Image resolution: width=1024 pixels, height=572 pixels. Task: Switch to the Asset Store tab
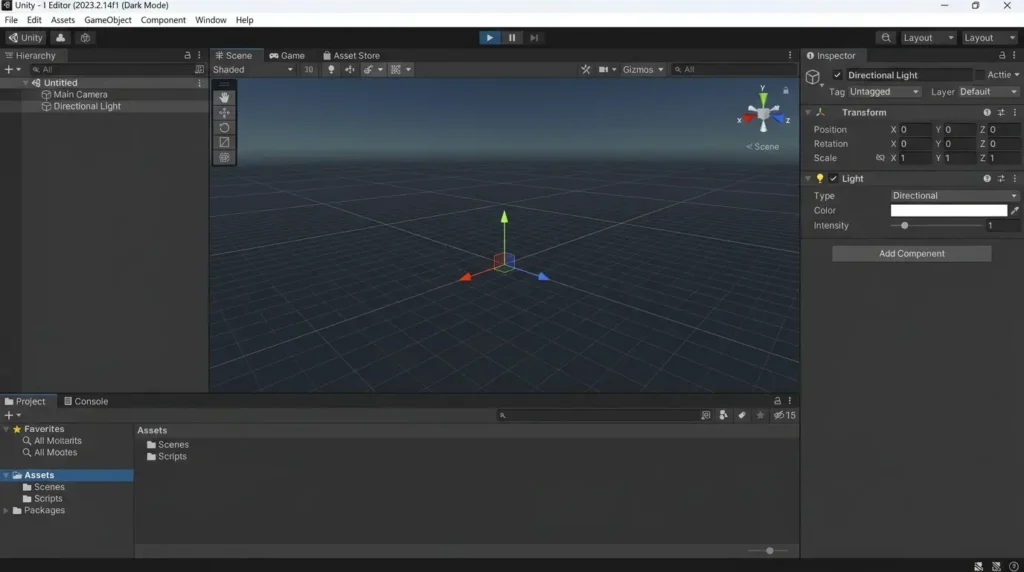pyautogui.click(x=351, y=56)
